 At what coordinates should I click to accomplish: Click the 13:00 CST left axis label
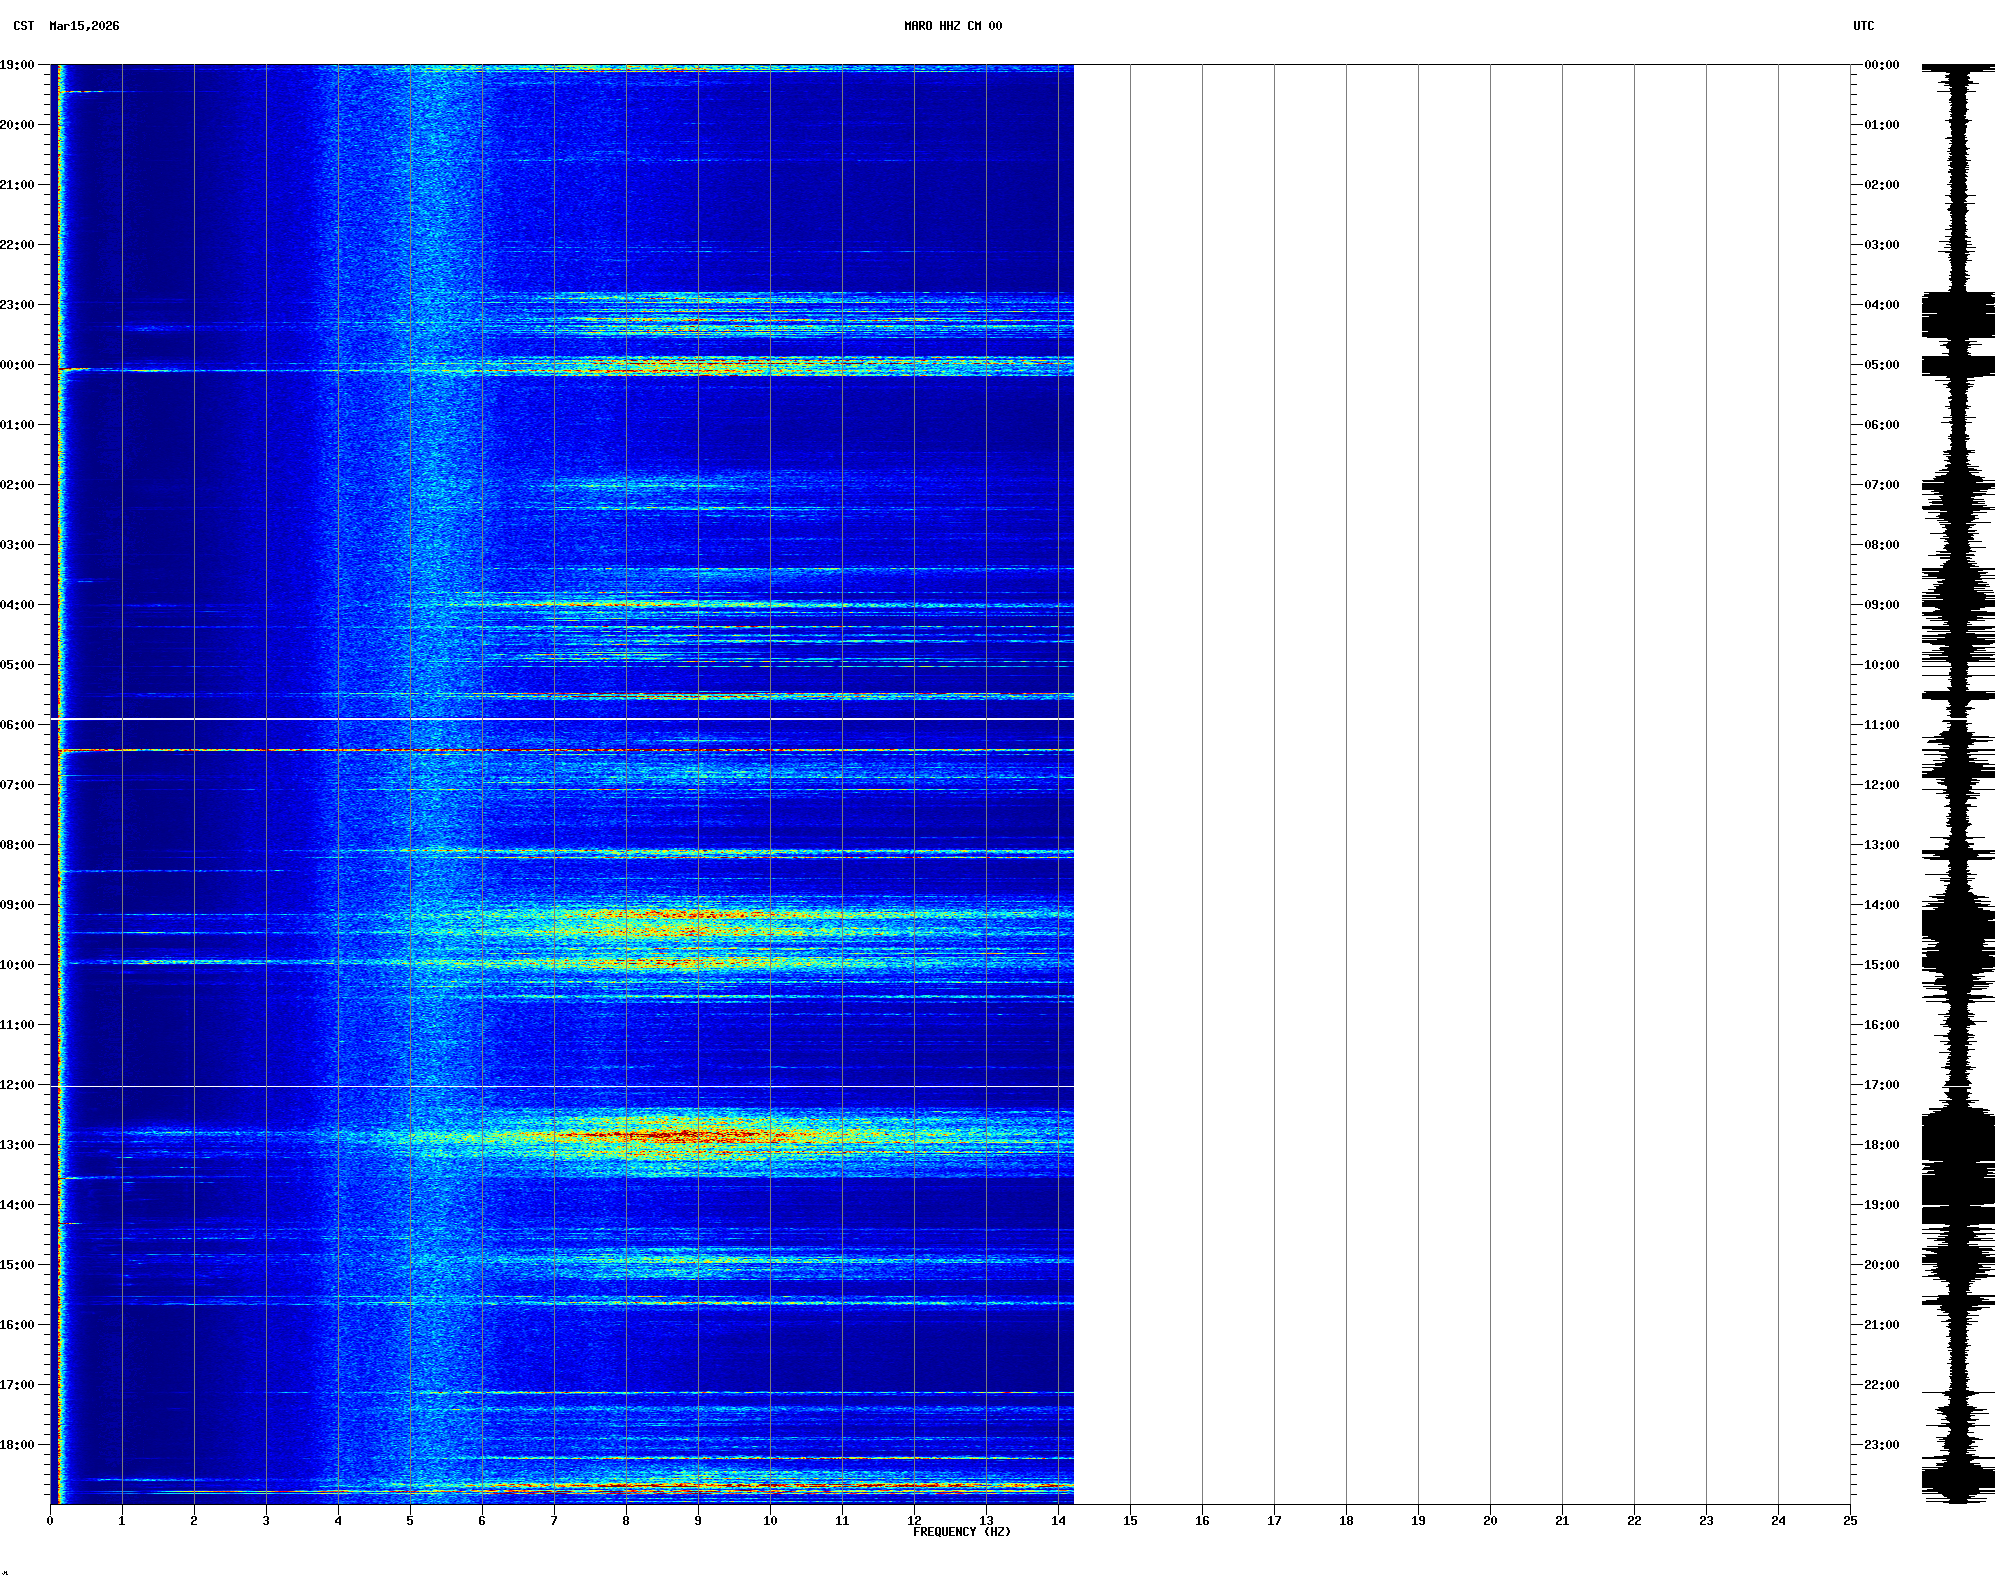click(x=17, y=1145)
